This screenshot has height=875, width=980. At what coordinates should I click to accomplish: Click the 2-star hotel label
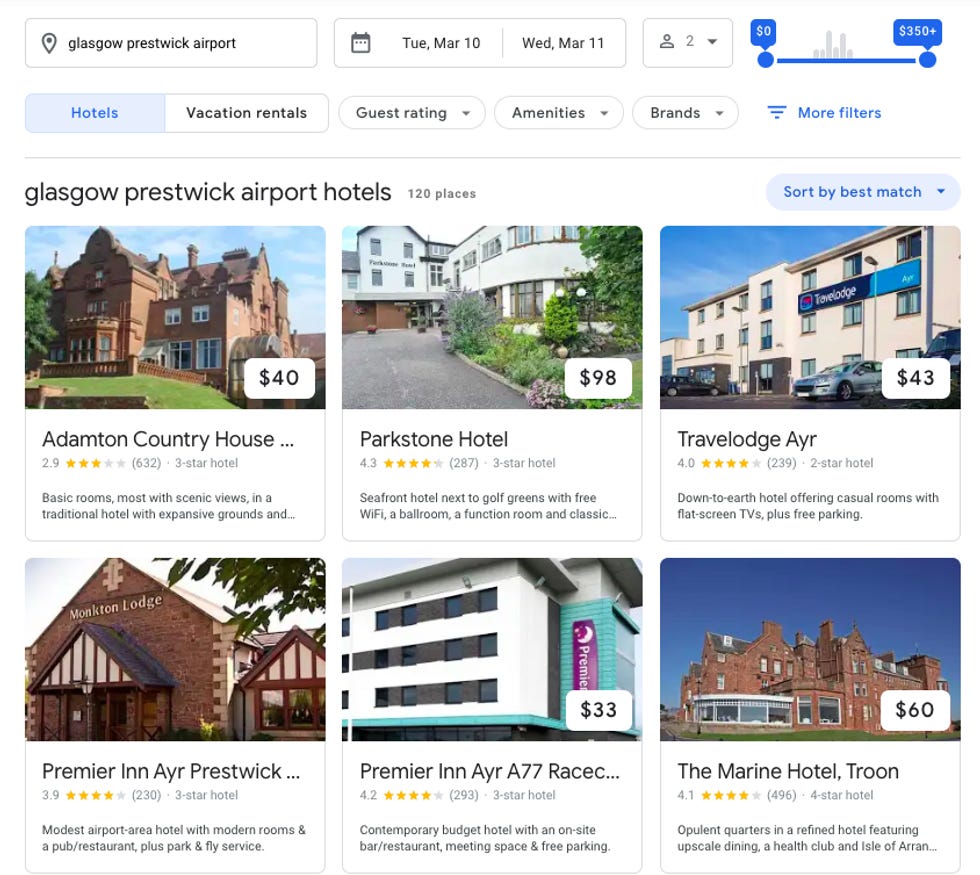[x=842, y=463]
